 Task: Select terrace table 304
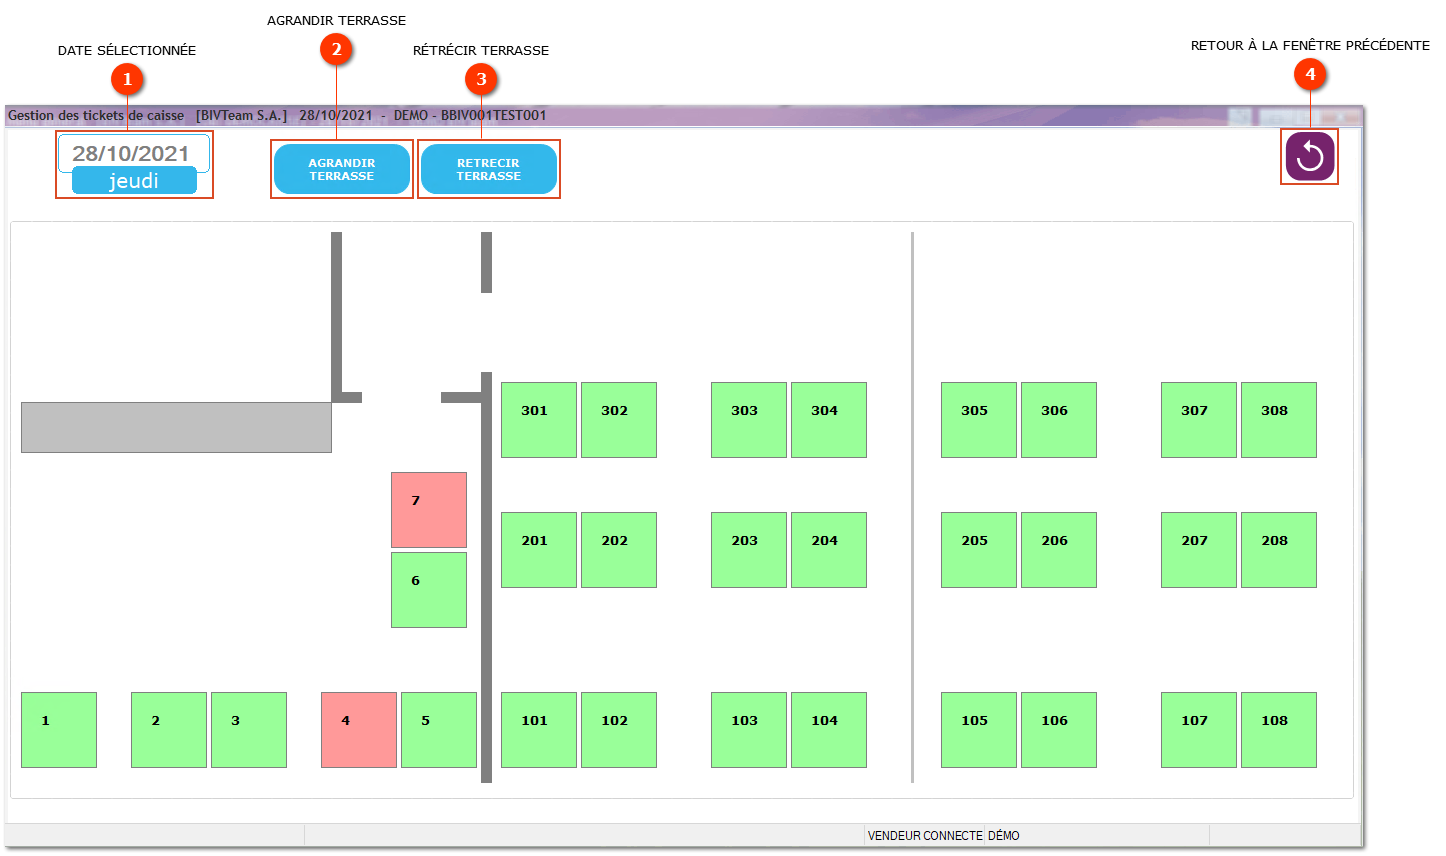click(x=828, y=420)
